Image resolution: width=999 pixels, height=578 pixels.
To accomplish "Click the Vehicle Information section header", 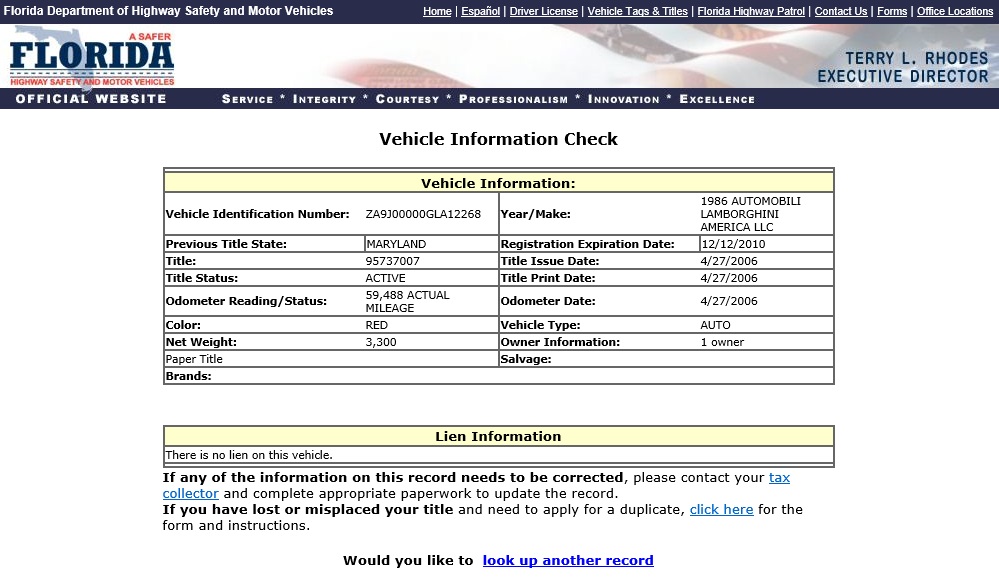I will [498, 184].
